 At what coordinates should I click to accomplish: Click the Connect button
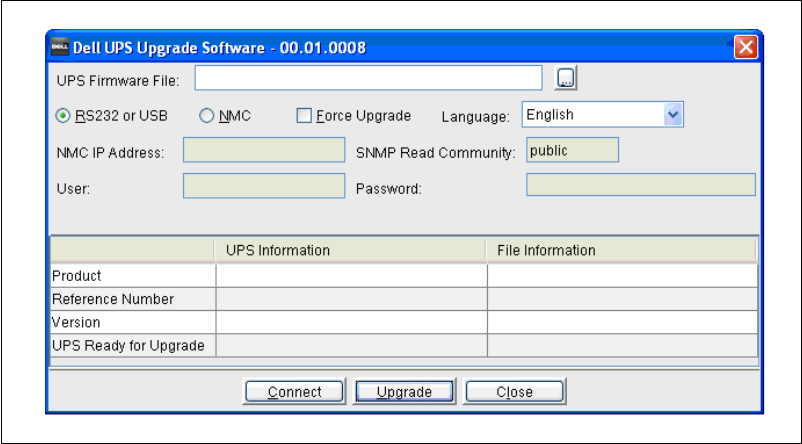point(294,392)
